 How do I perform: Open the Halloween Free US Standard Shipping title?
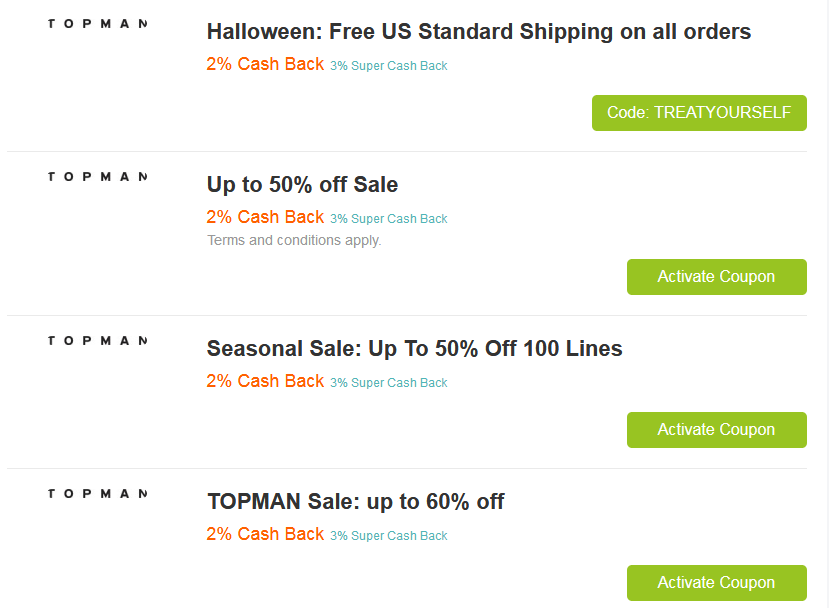tap(478, 31)
